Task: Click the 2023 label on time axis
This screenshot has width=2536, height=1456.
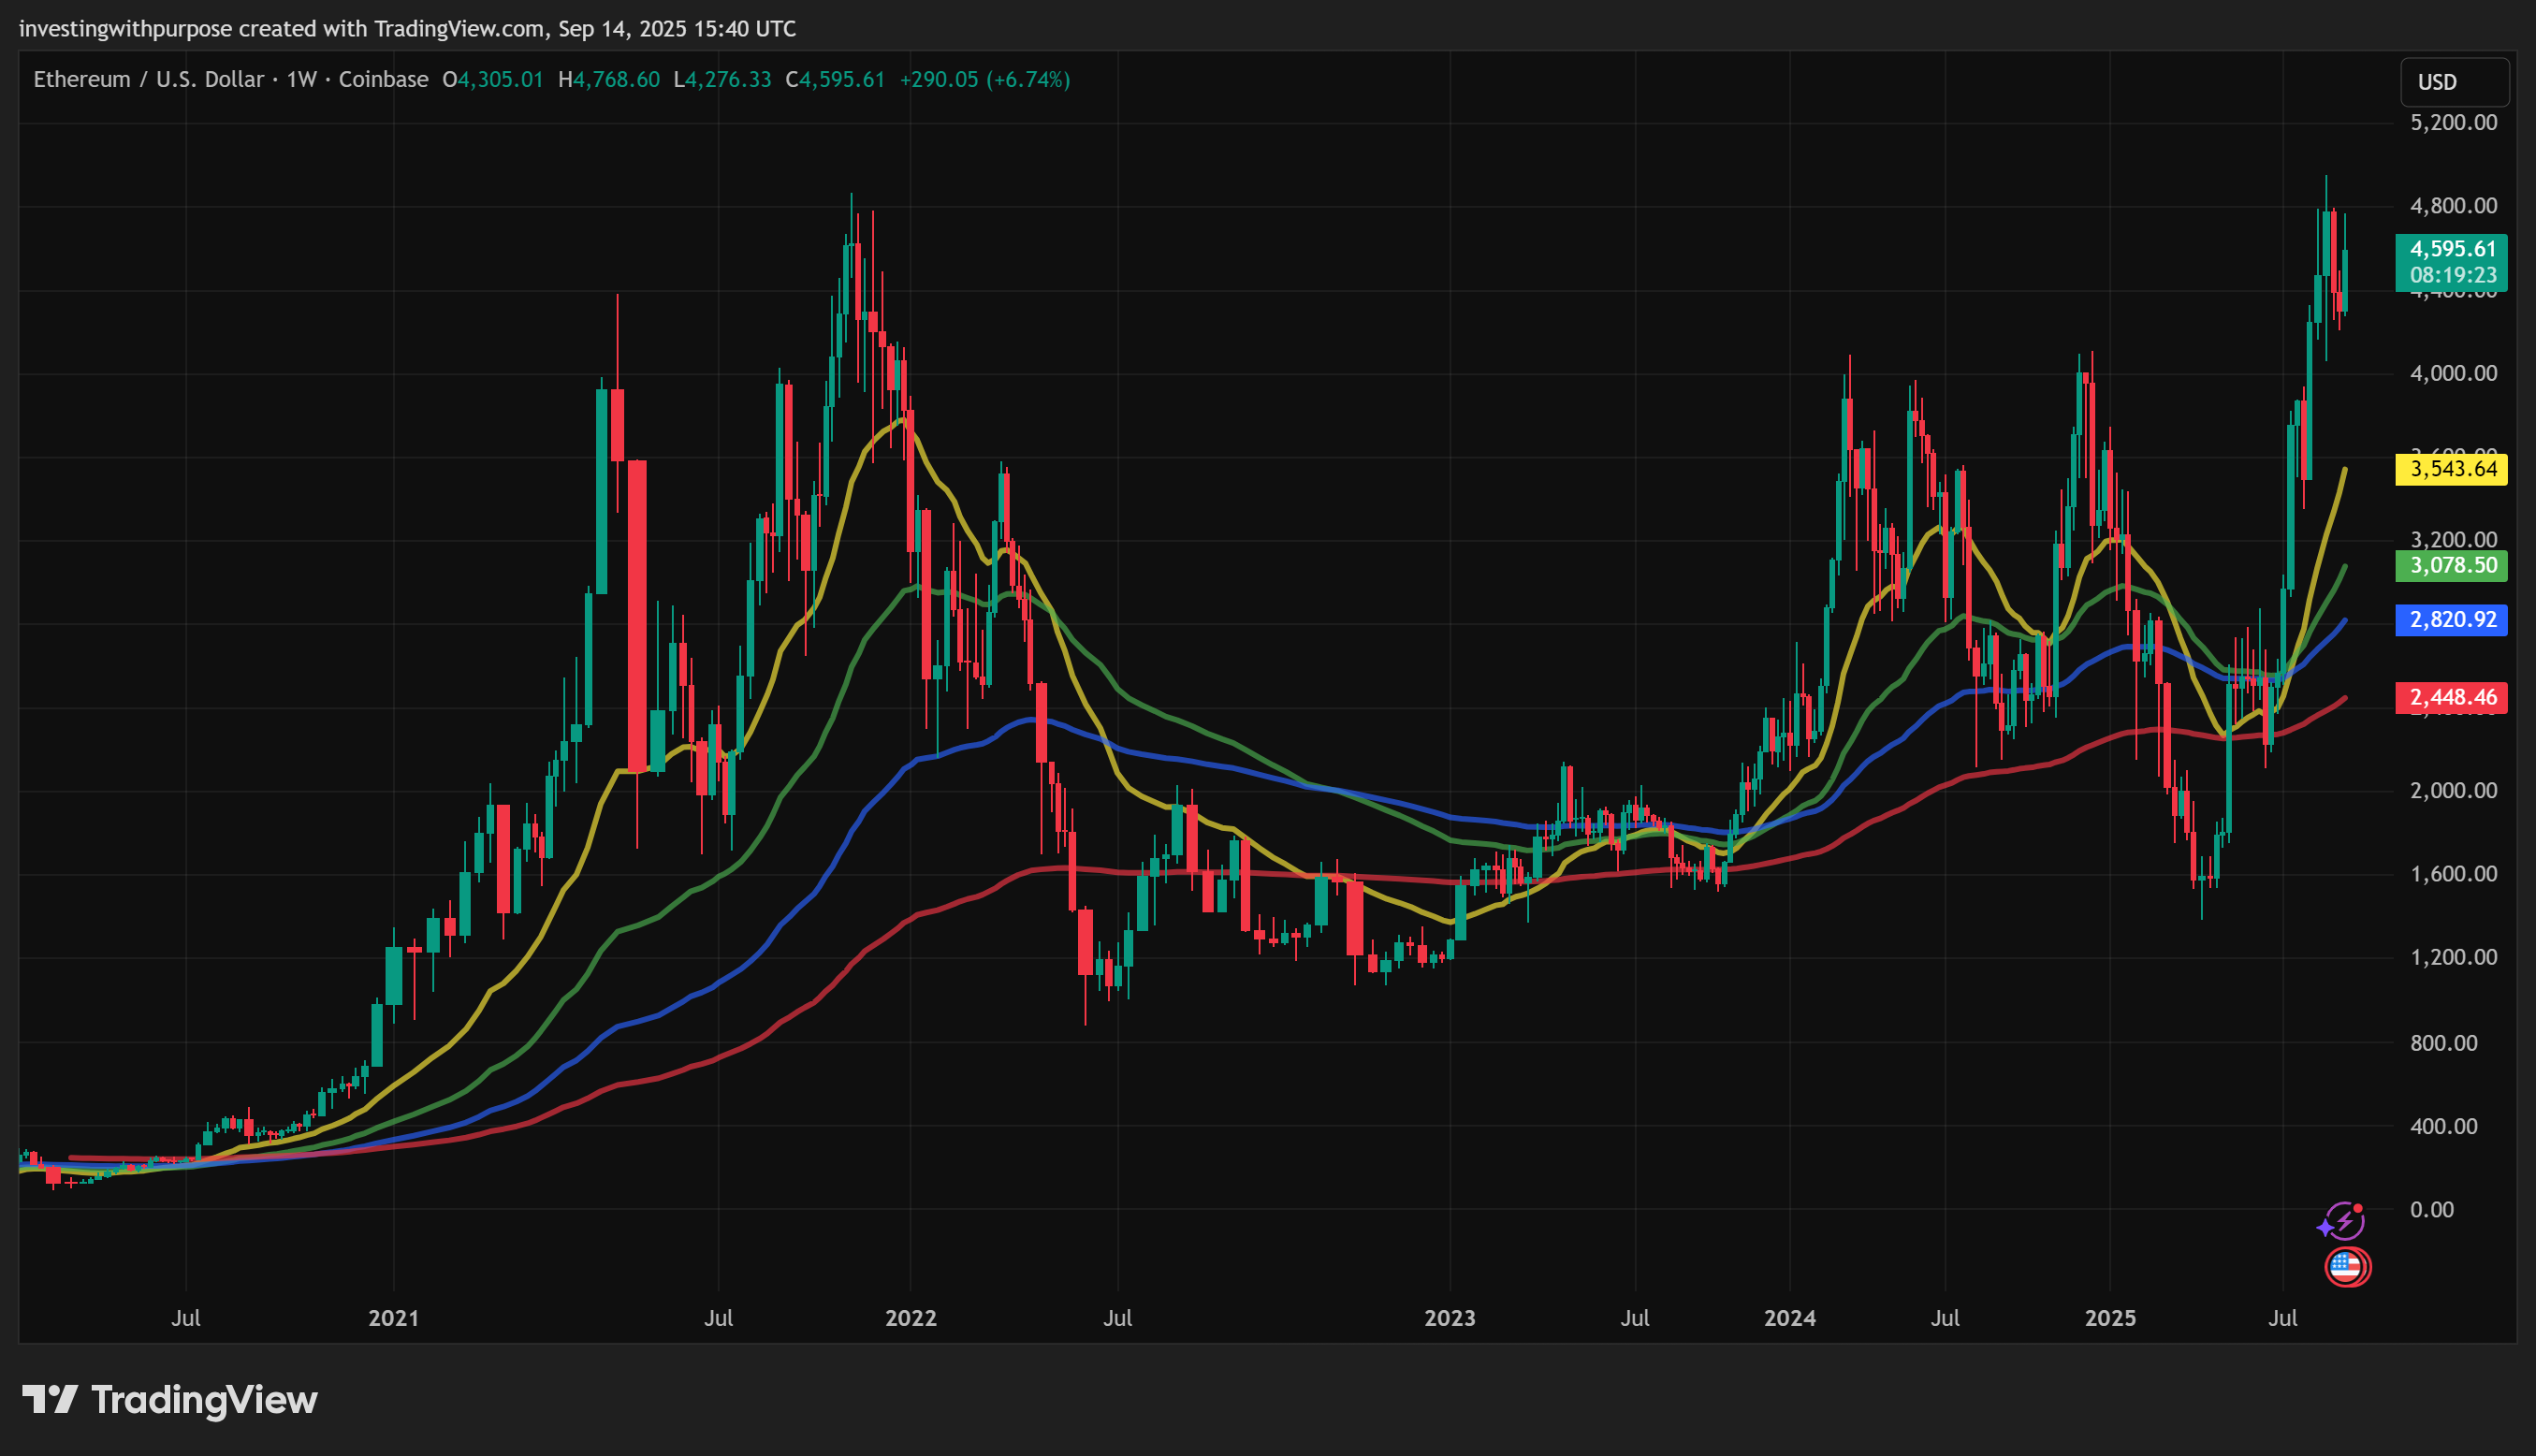Action: coord(1449,1318)
